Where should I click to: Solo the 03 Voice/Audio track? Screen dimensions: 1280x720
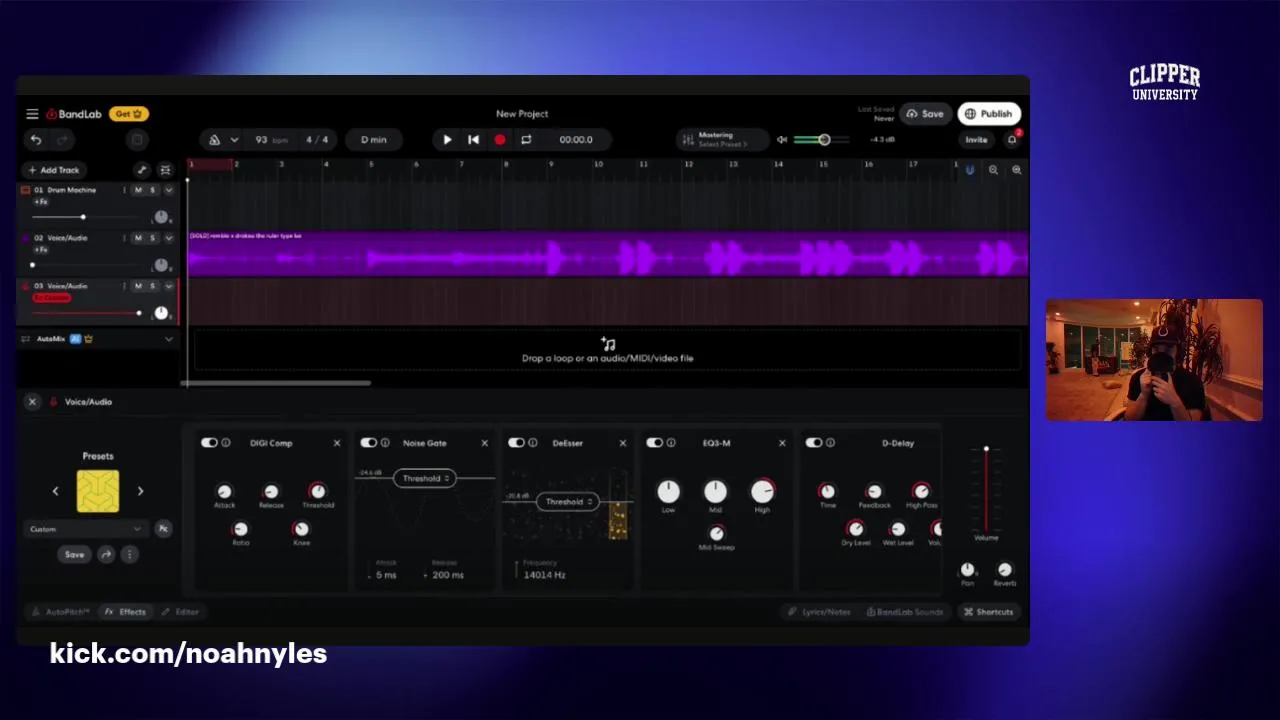[152, 286]
